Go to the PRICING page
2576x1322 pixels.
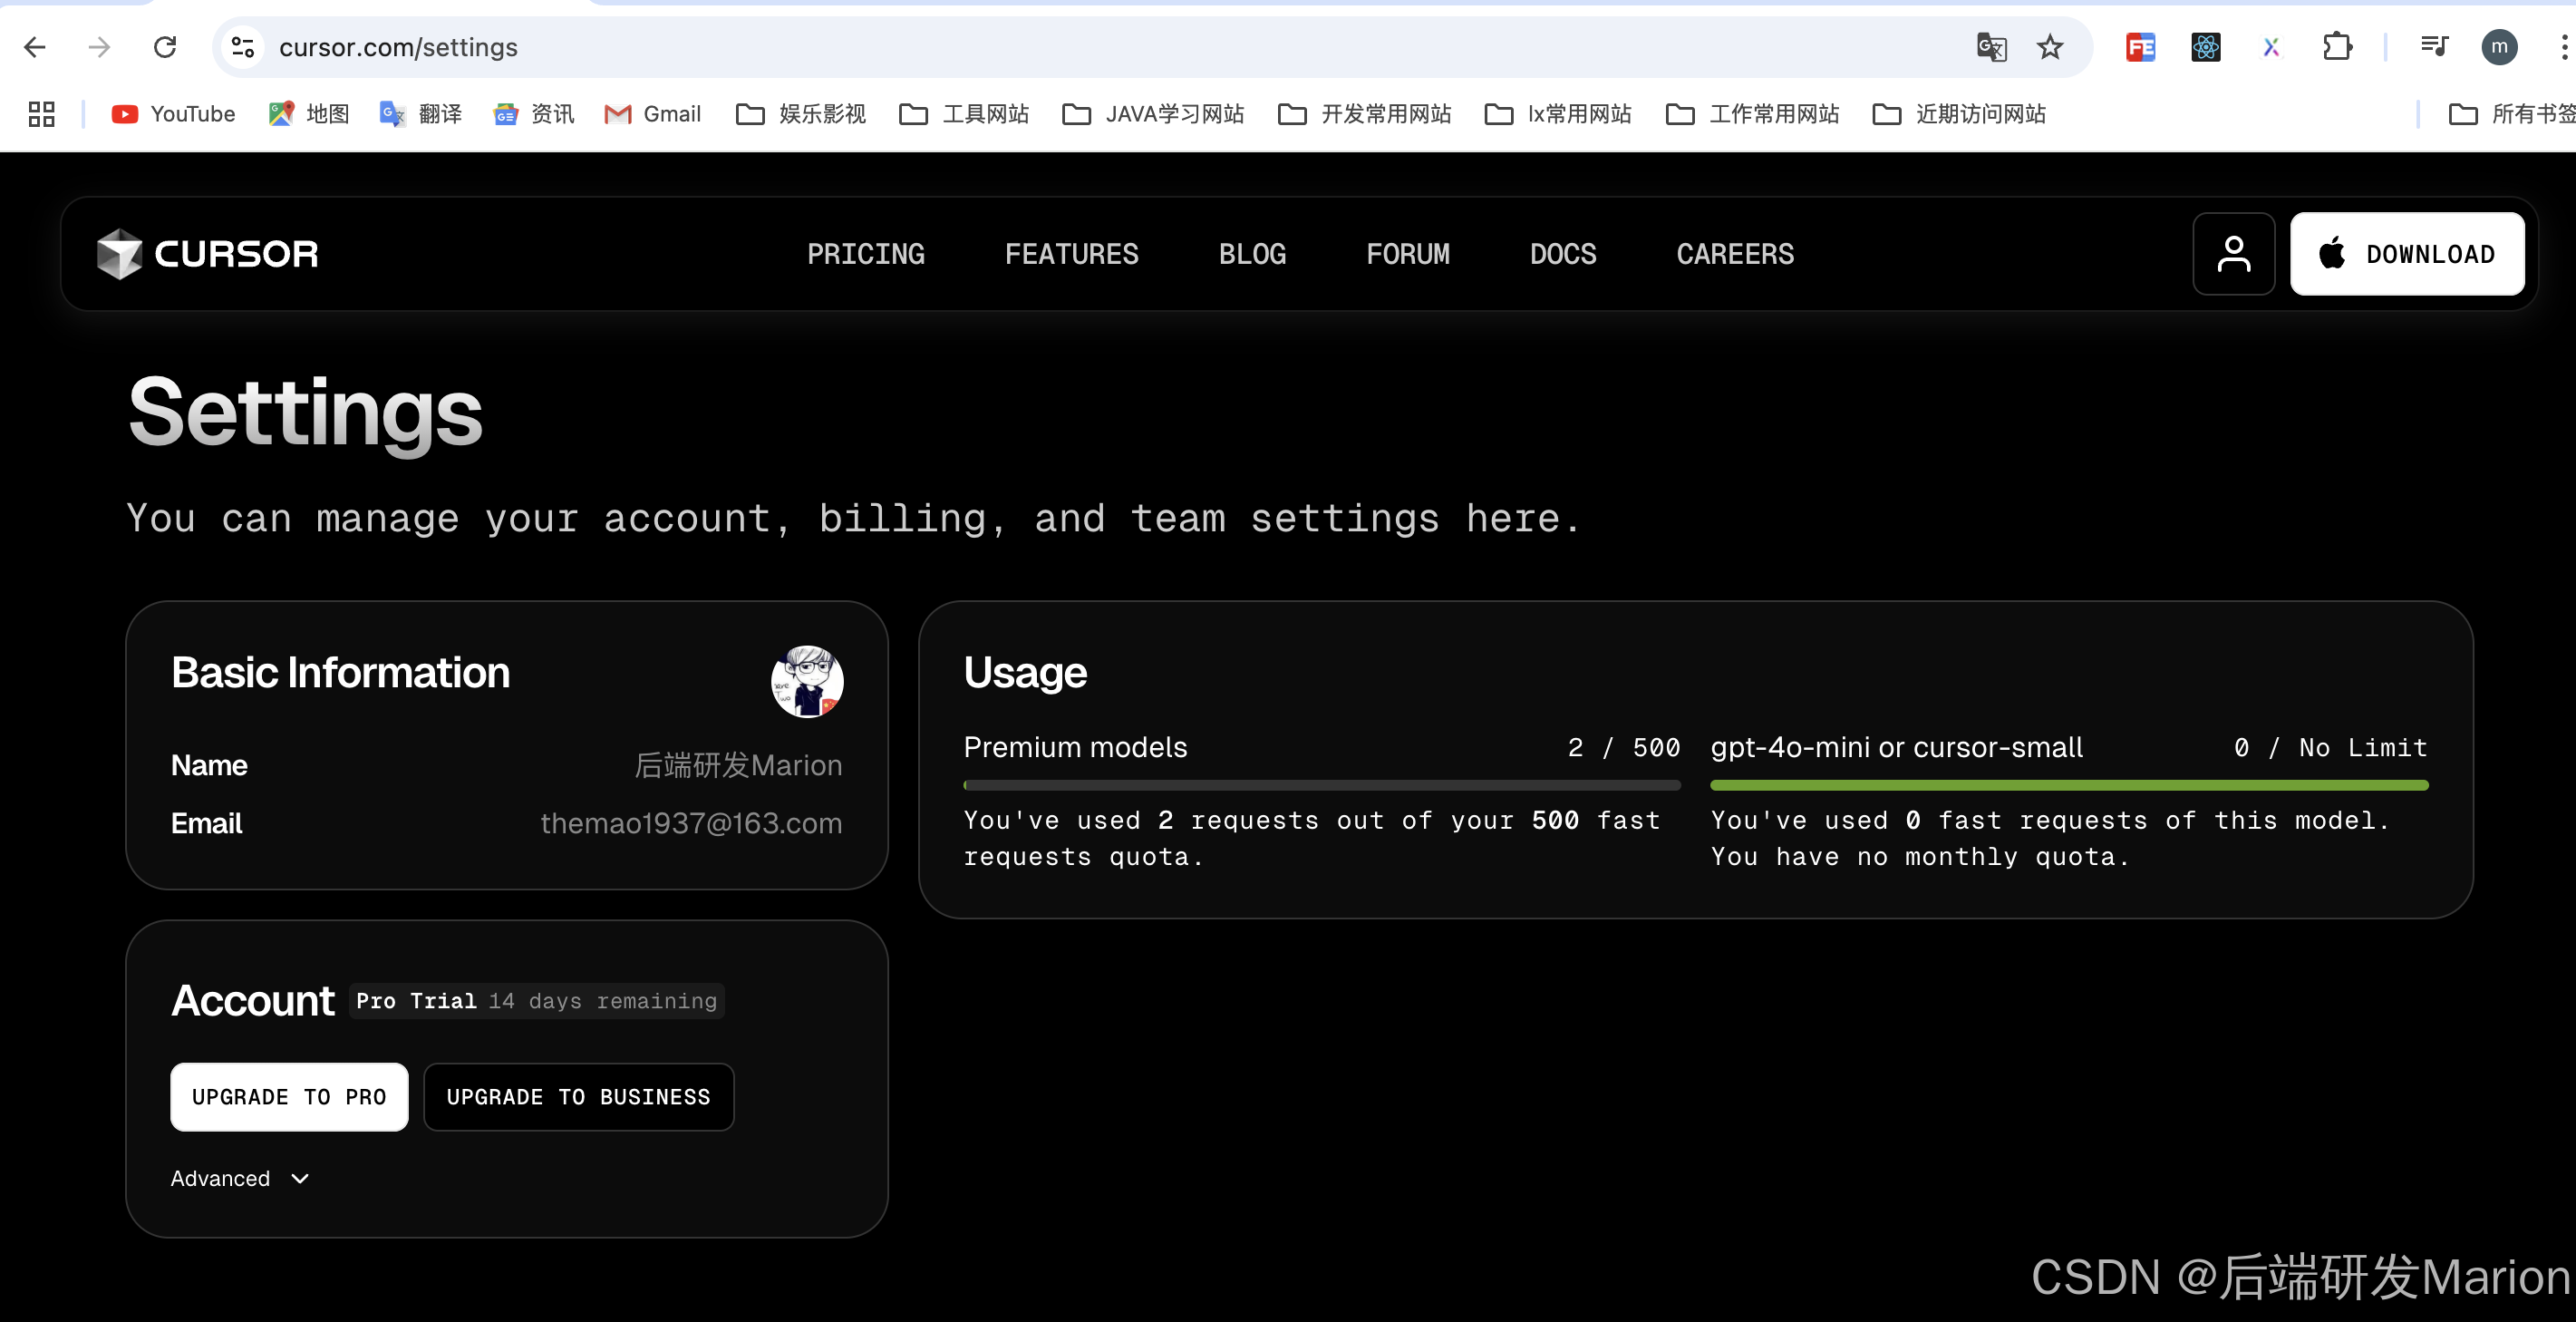click(866, 254)
